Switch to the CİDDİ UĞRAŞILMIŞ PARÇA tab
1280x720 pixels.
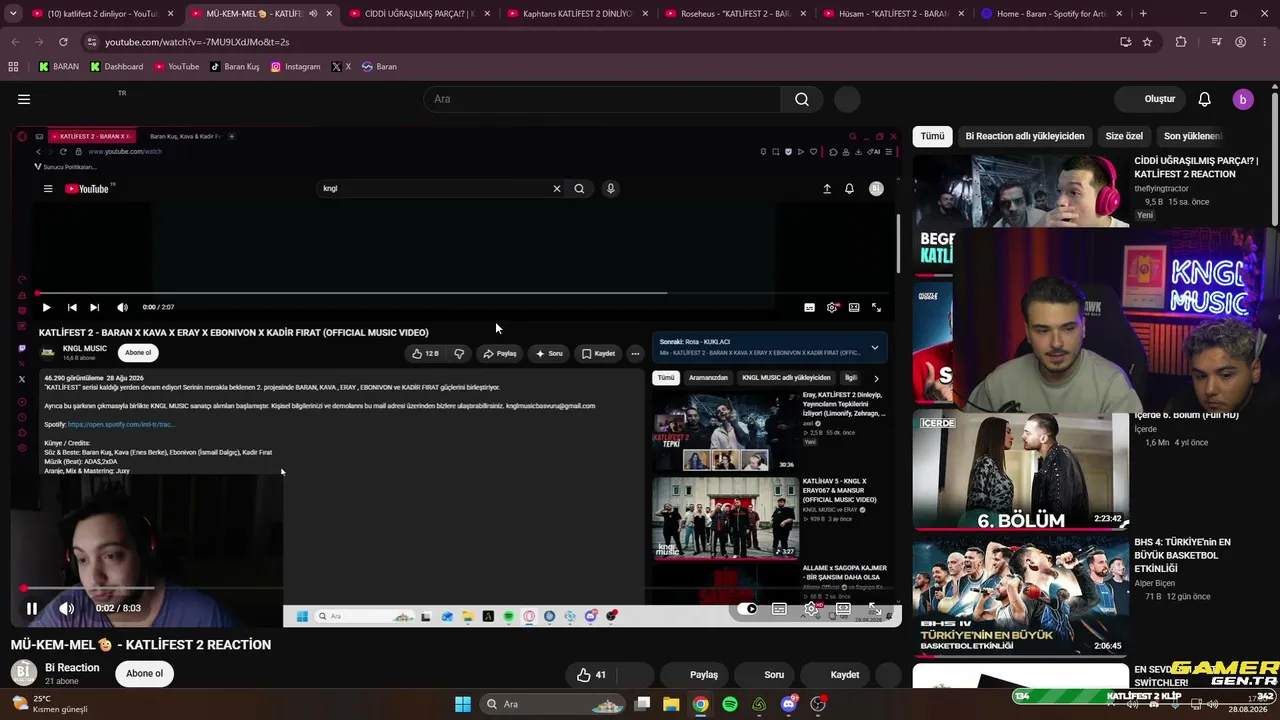419,14
